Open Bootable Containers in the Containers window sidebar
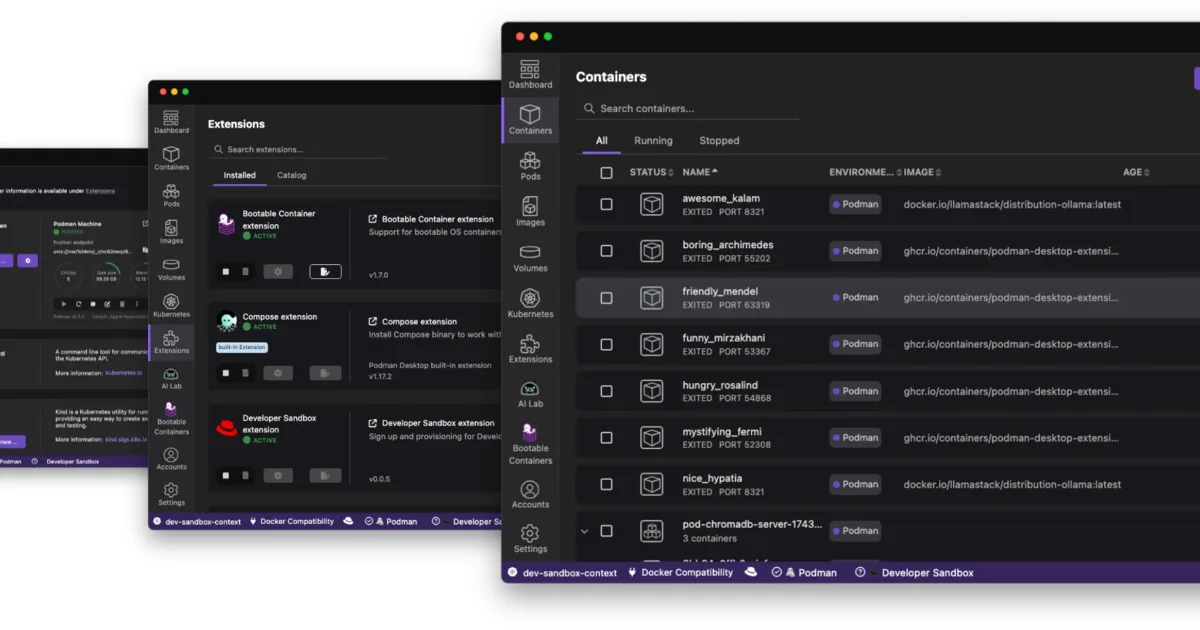The image size is (1200, 630). 530,443
